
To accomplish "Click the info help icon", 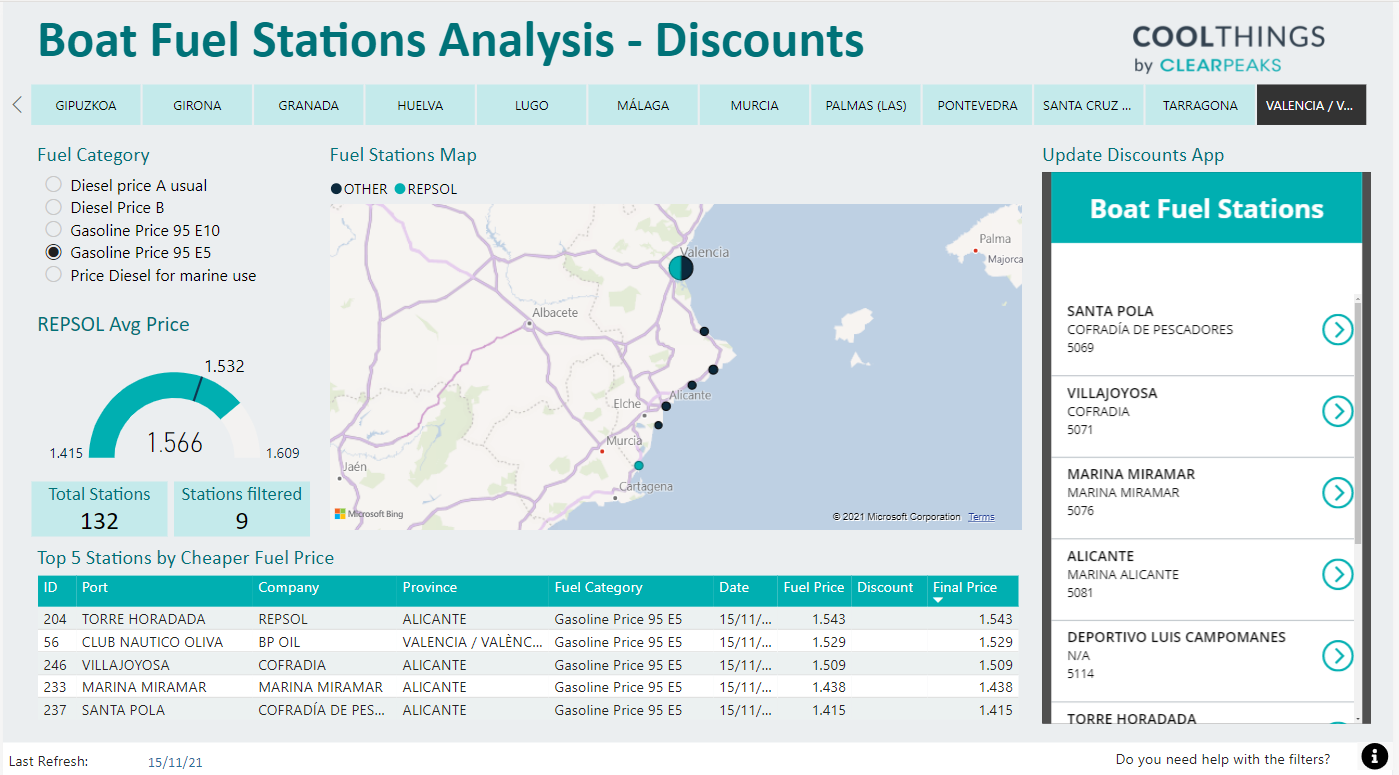I will click(x=1375, y=757).
